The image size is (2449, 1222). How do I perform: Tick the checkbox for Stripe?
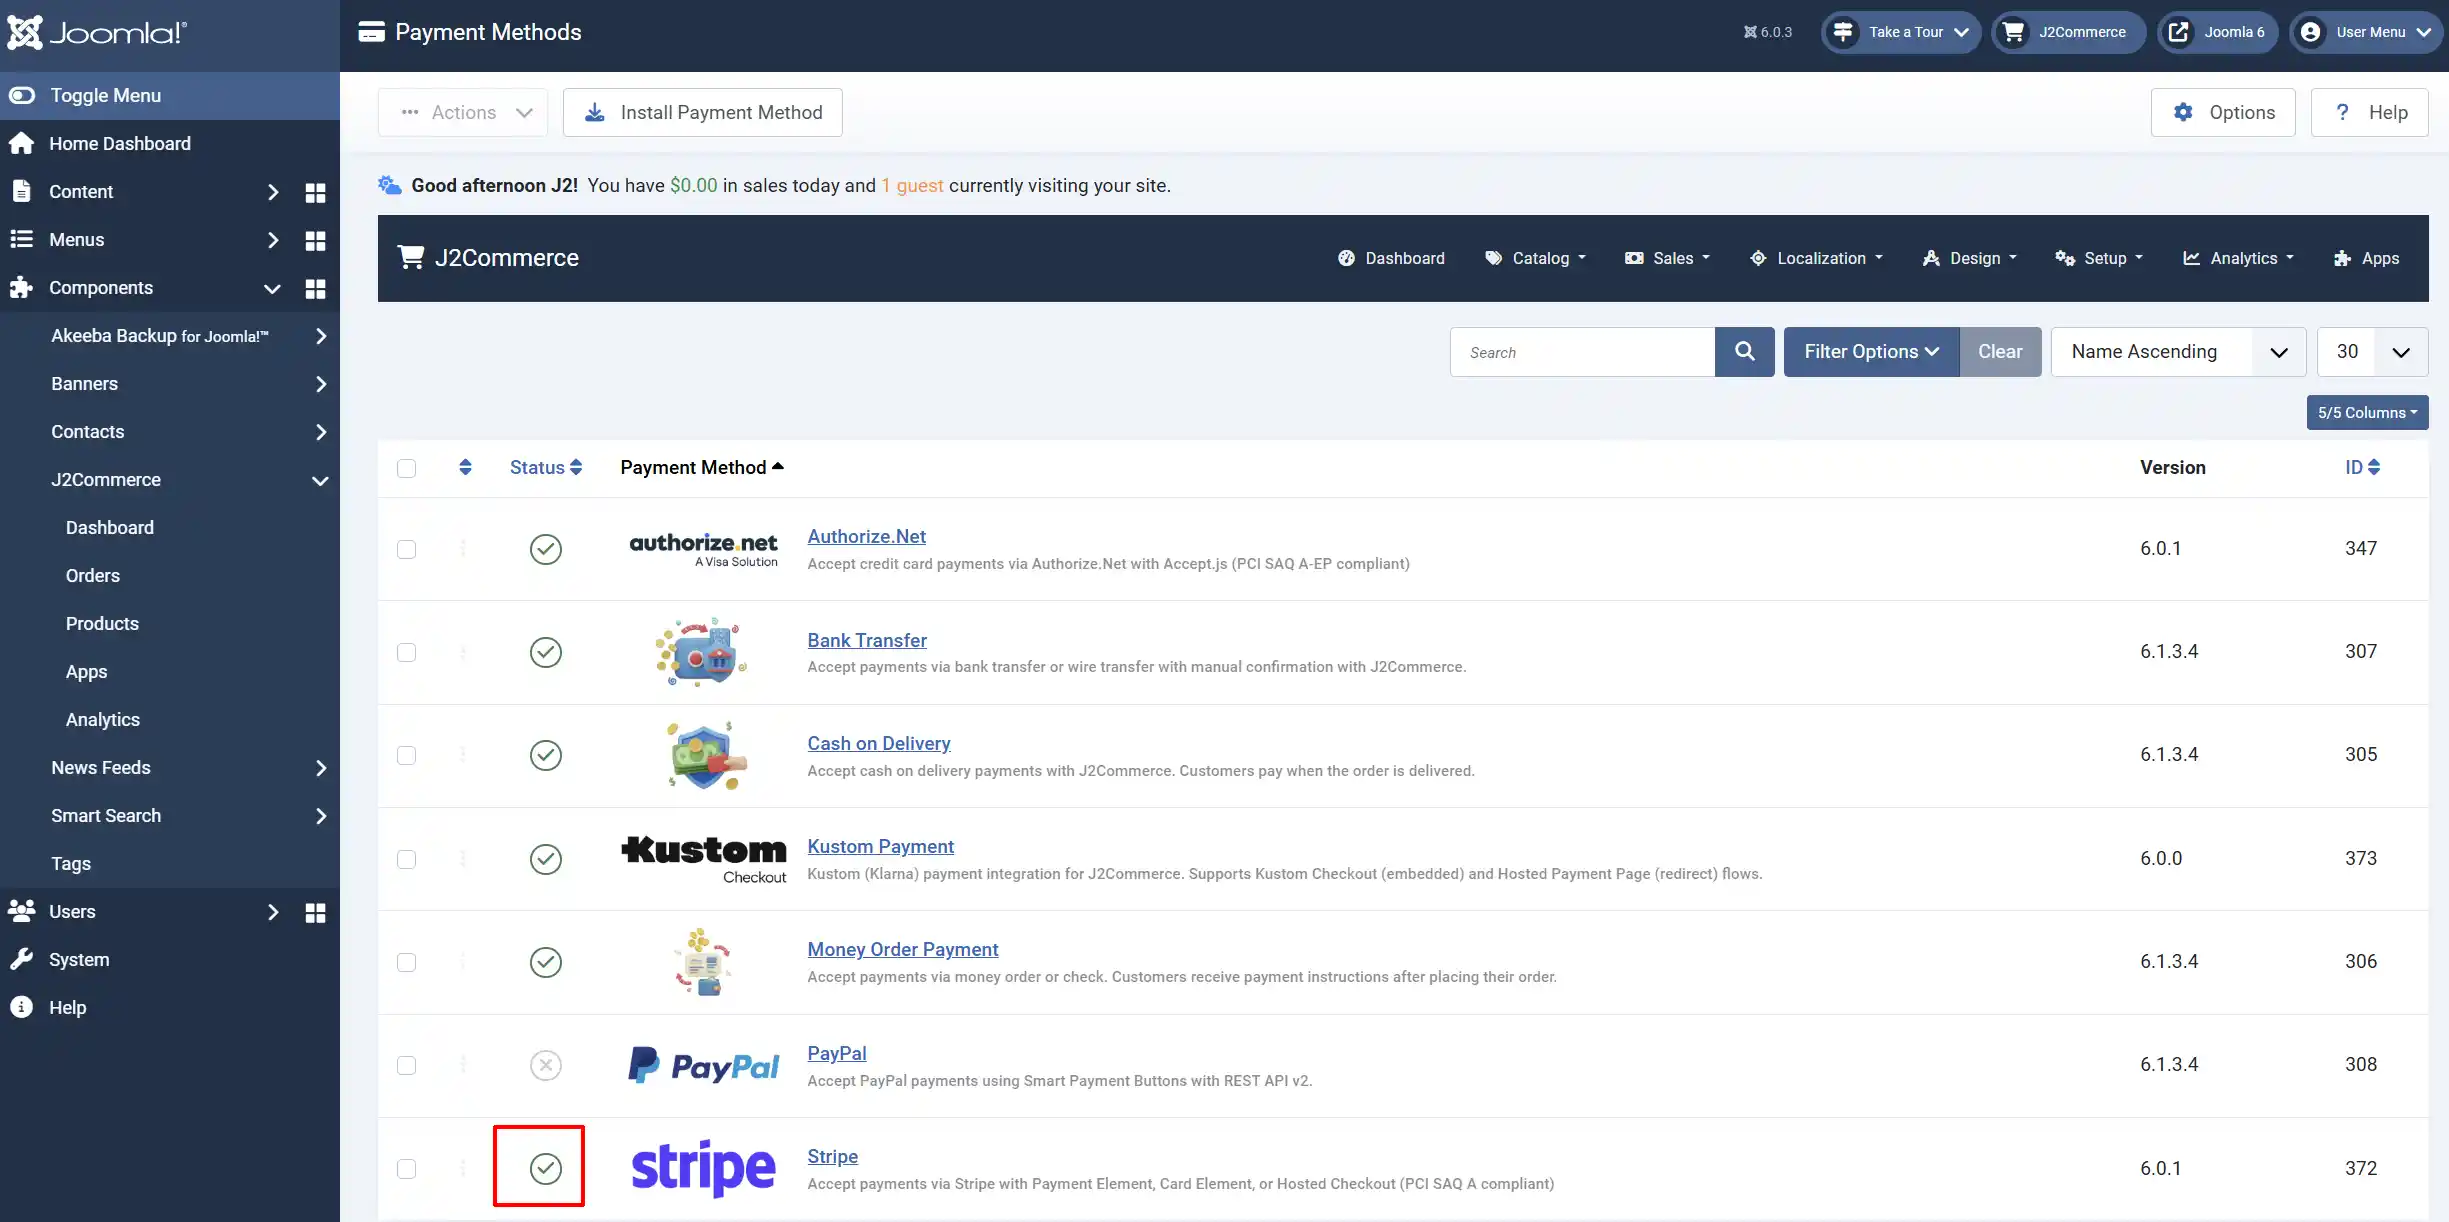pyautogui.click(x=406, y=1168)
